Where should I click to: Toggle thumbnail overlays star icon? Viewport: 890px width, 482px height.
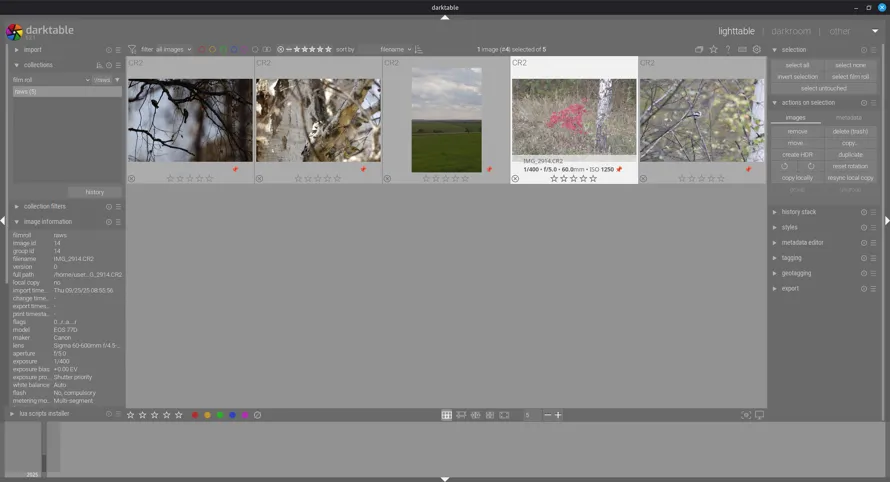714,49
